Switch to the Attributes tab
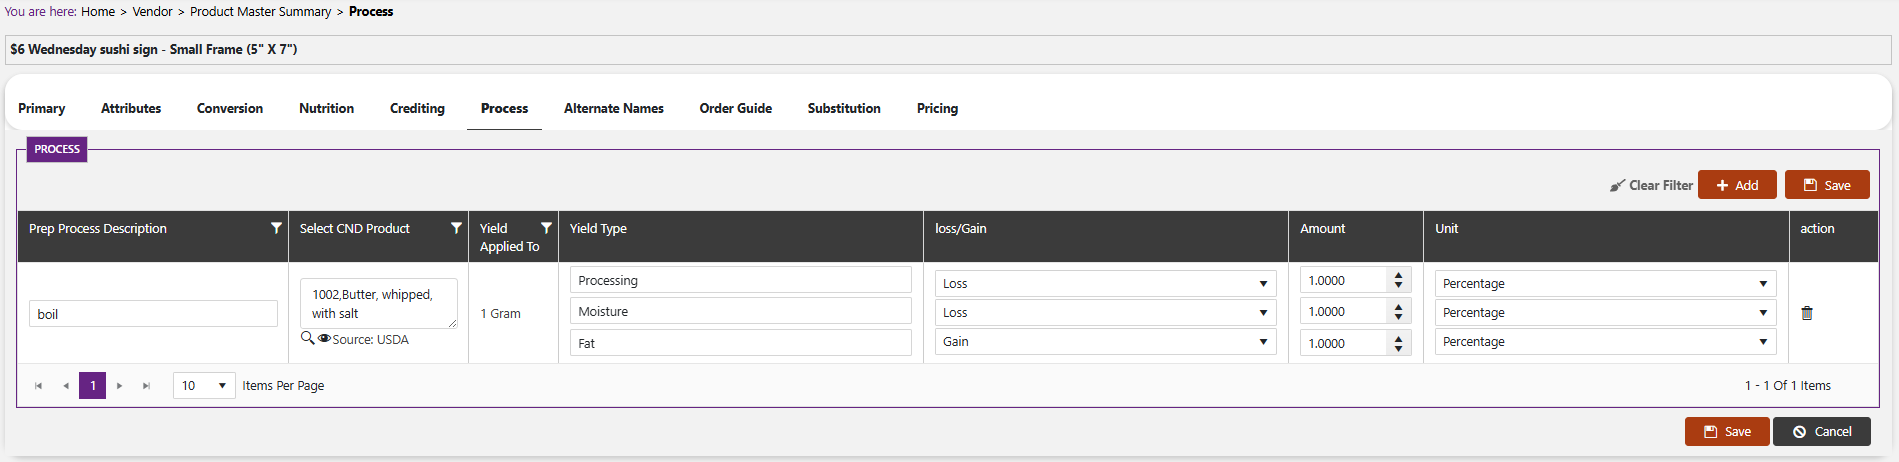This screenshot has height=462, width=1899. tap(131, 108)
